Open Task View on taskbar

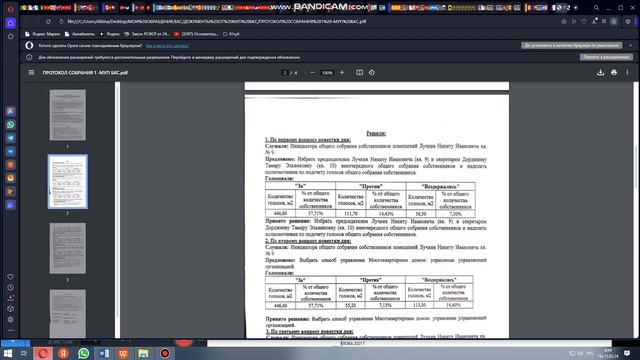(24, 353)
